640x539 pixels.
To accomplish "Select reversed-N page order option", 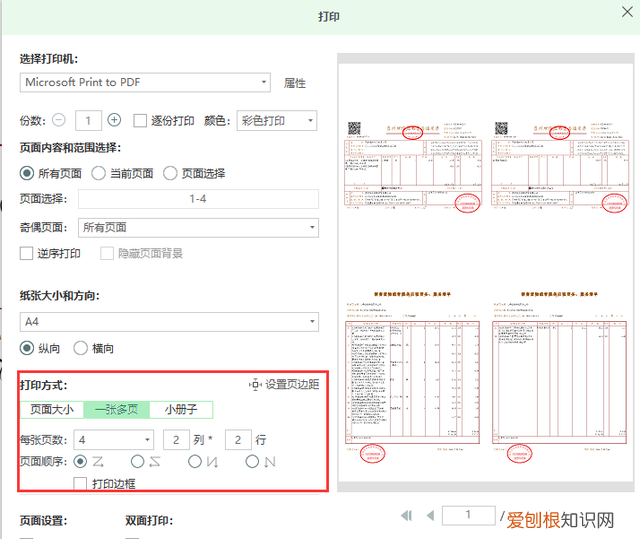I will point(195,461).
